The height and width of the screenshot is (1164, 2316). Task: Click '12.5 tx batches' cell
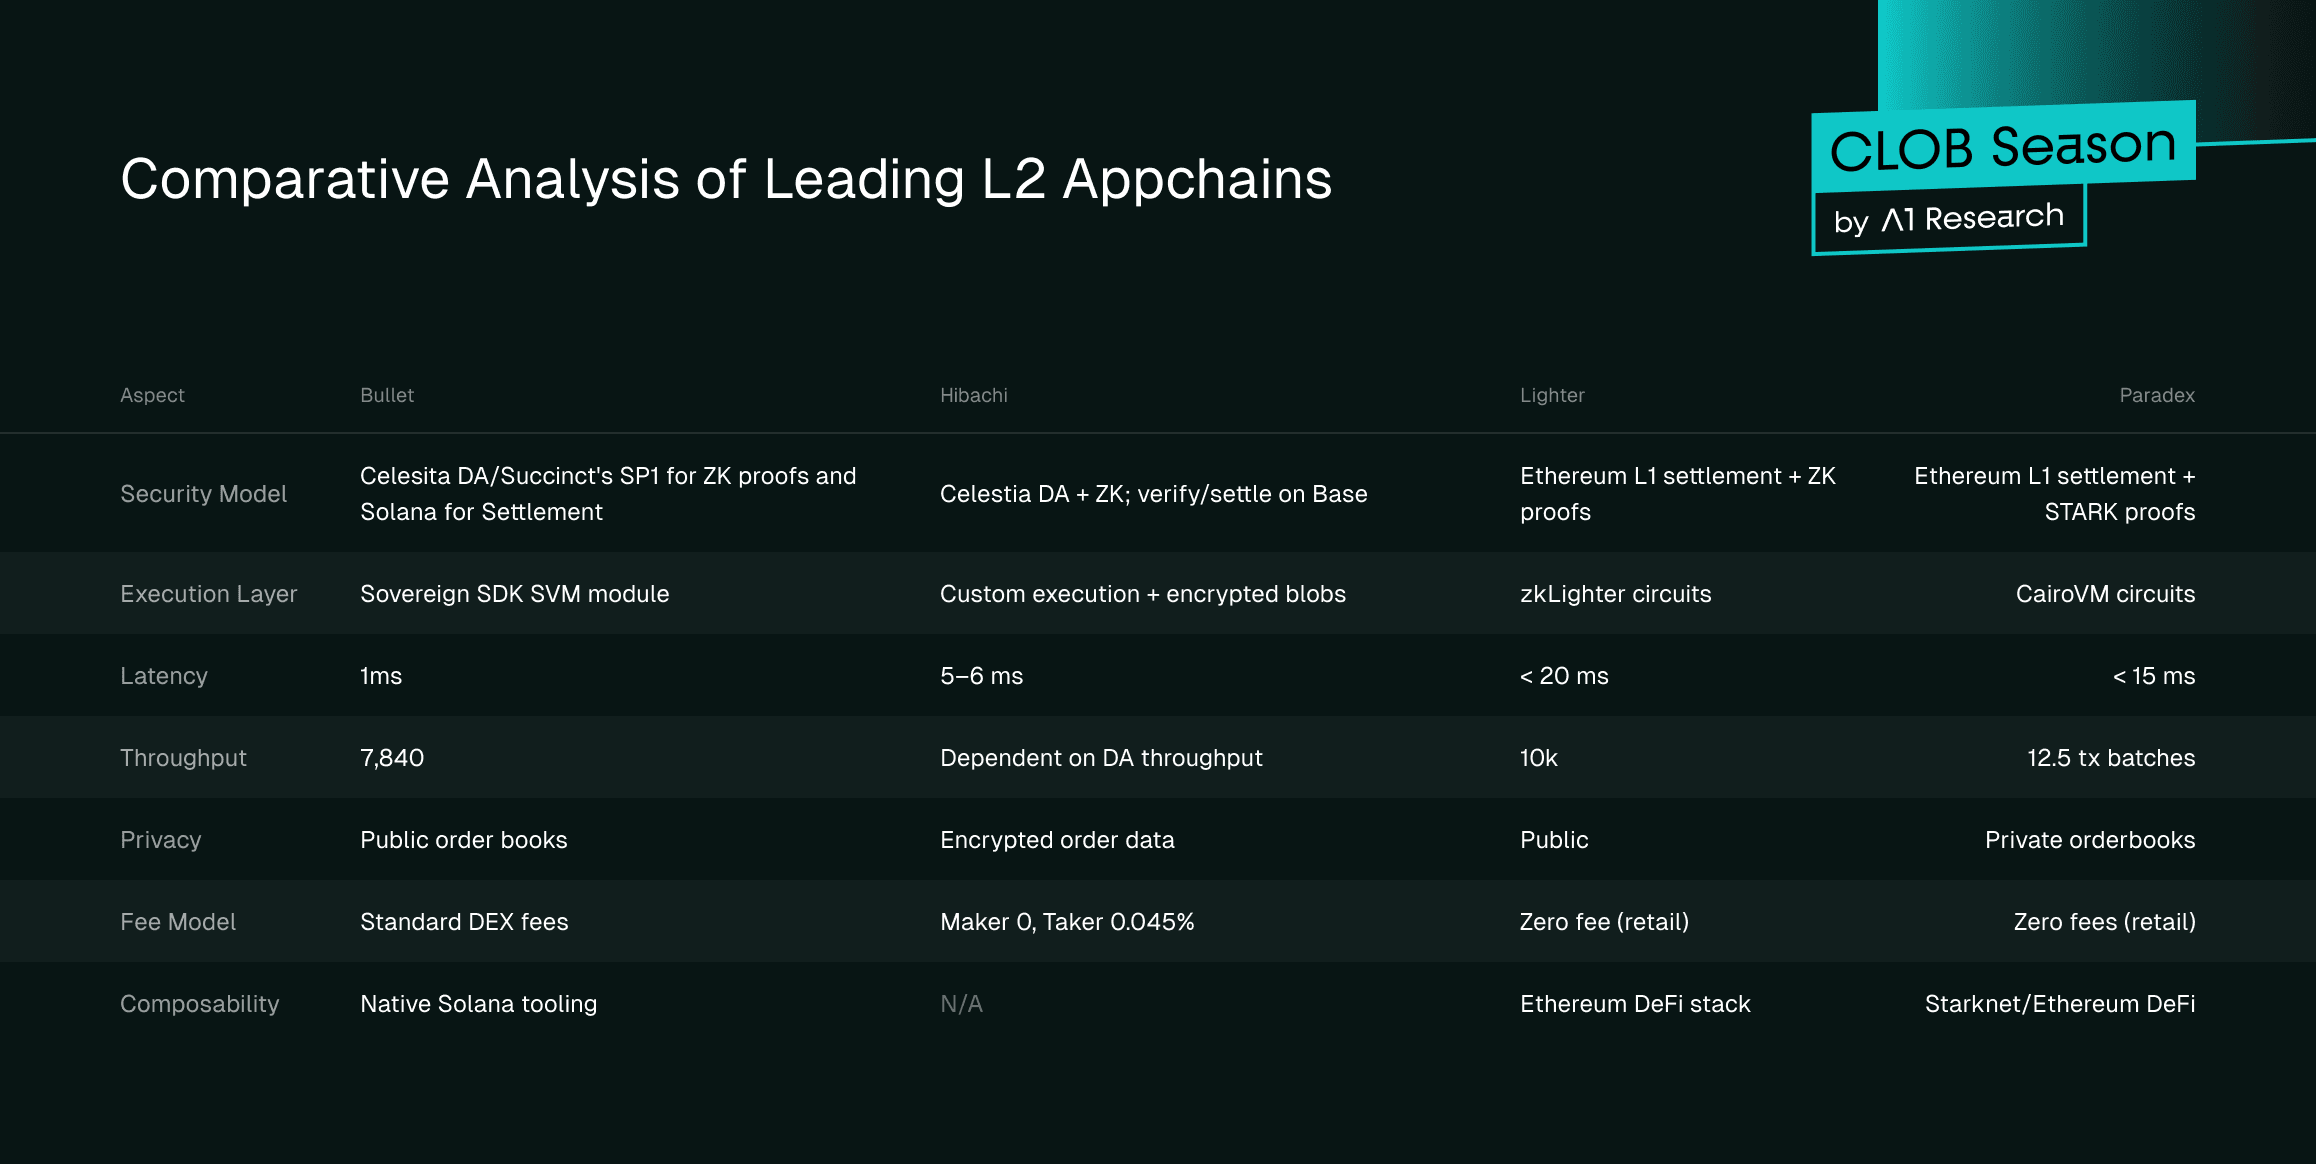pyautogui.click(x=2111, y=758)
